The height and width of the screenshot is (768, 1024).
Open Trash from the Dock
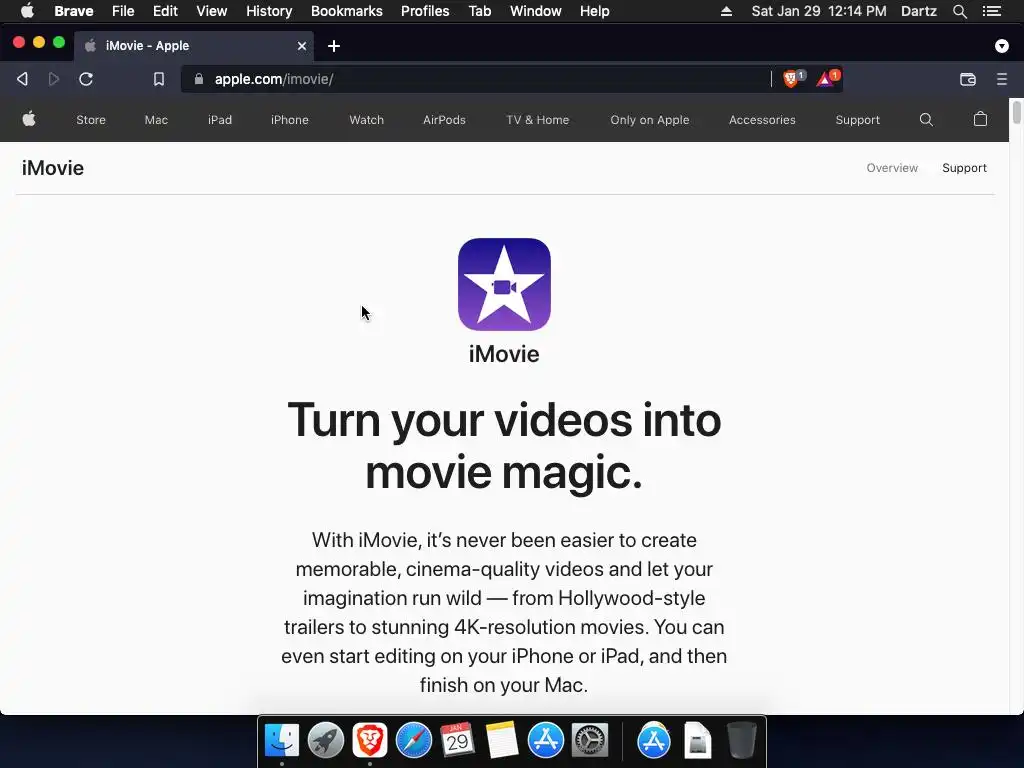742,741
